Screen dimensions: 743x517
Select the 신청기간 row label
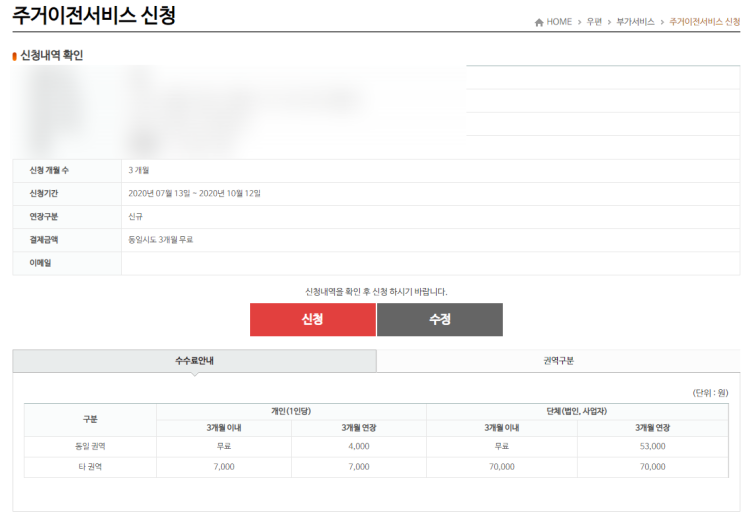[44, 193]
